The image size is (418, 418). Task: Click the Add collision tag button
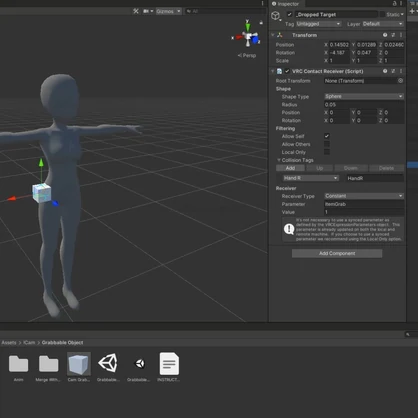click(290, 168)
